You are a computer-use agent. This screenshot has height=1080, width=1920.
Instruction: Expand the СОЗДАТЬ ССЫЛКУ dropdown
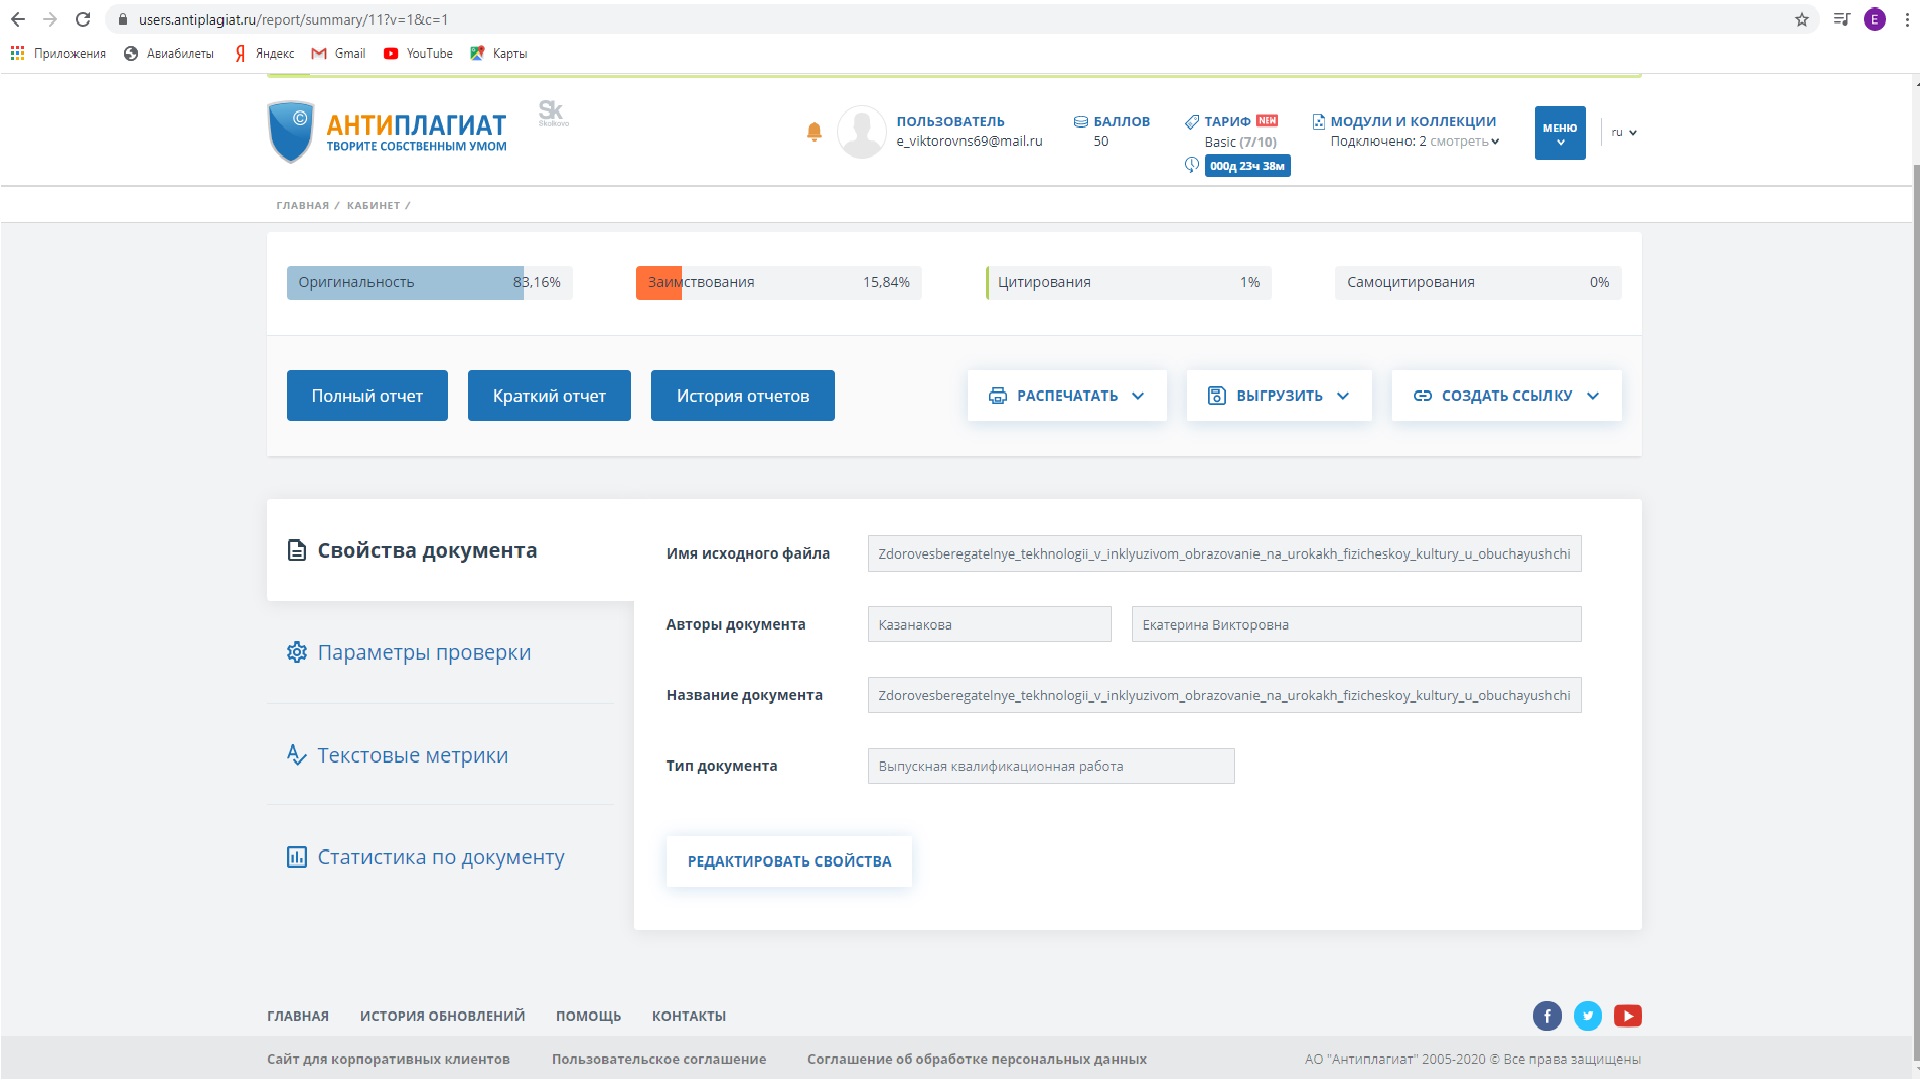(1505, 396)
